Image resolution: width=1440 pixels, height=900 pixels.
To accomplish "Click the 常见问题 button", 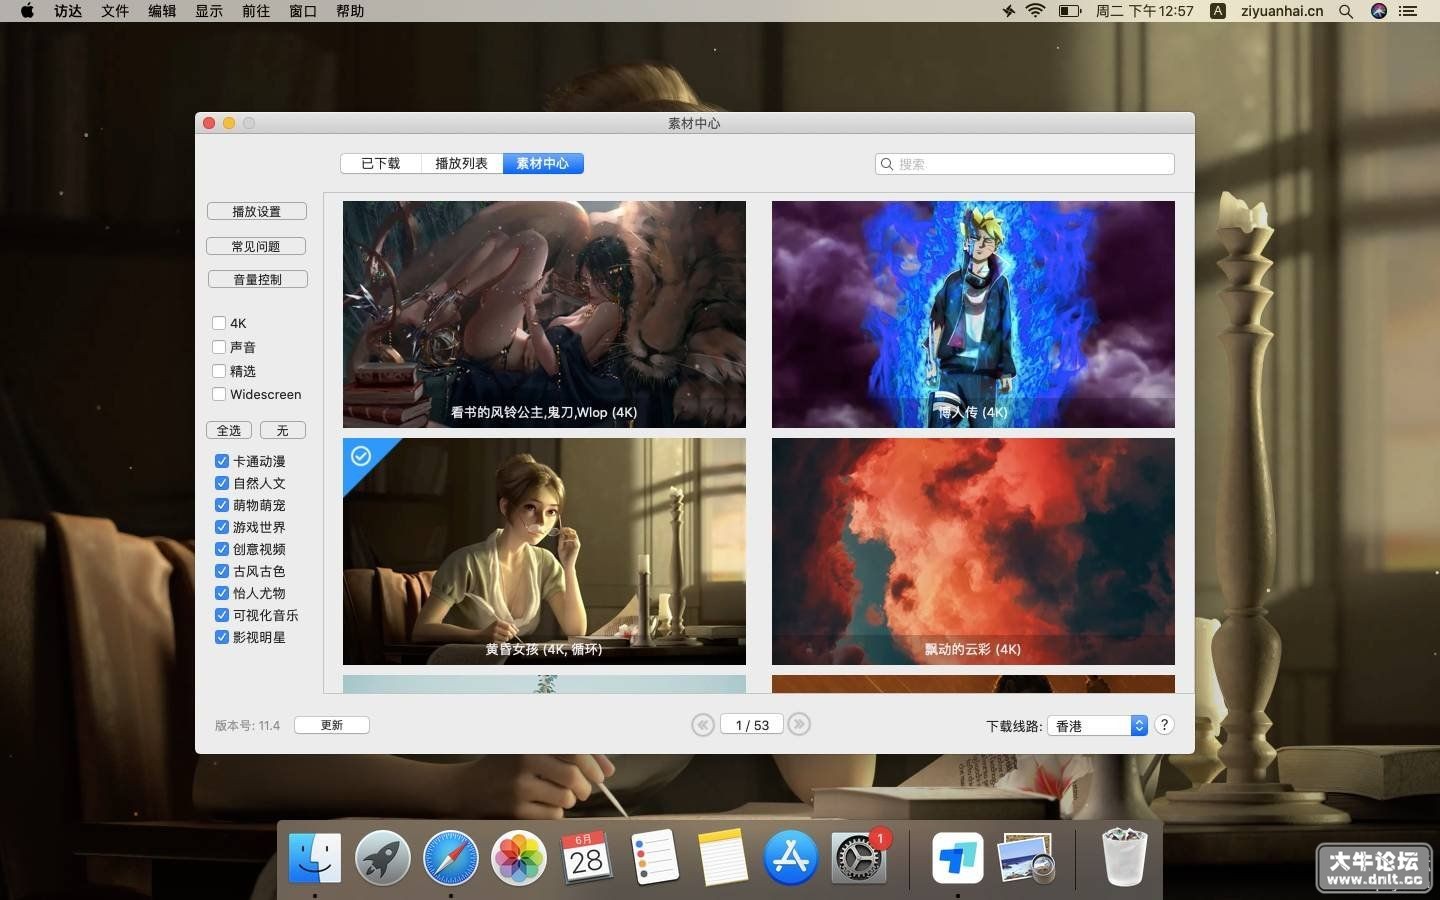I will [256, 246].
